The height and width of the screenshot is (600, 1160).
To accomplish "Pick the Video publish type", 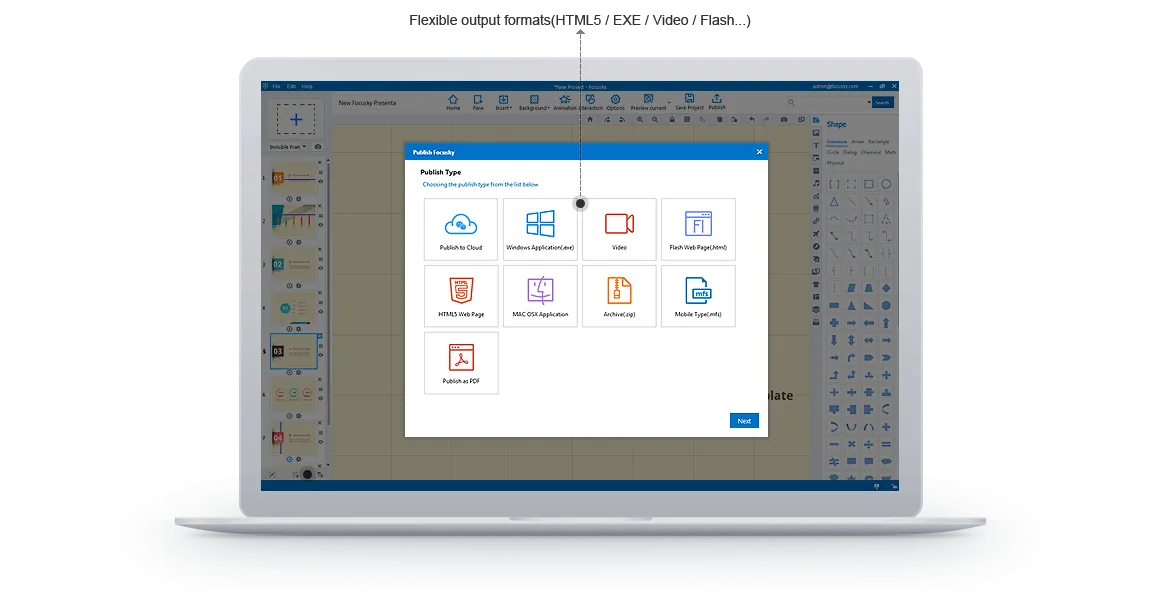I will click(x=619, y=229).
